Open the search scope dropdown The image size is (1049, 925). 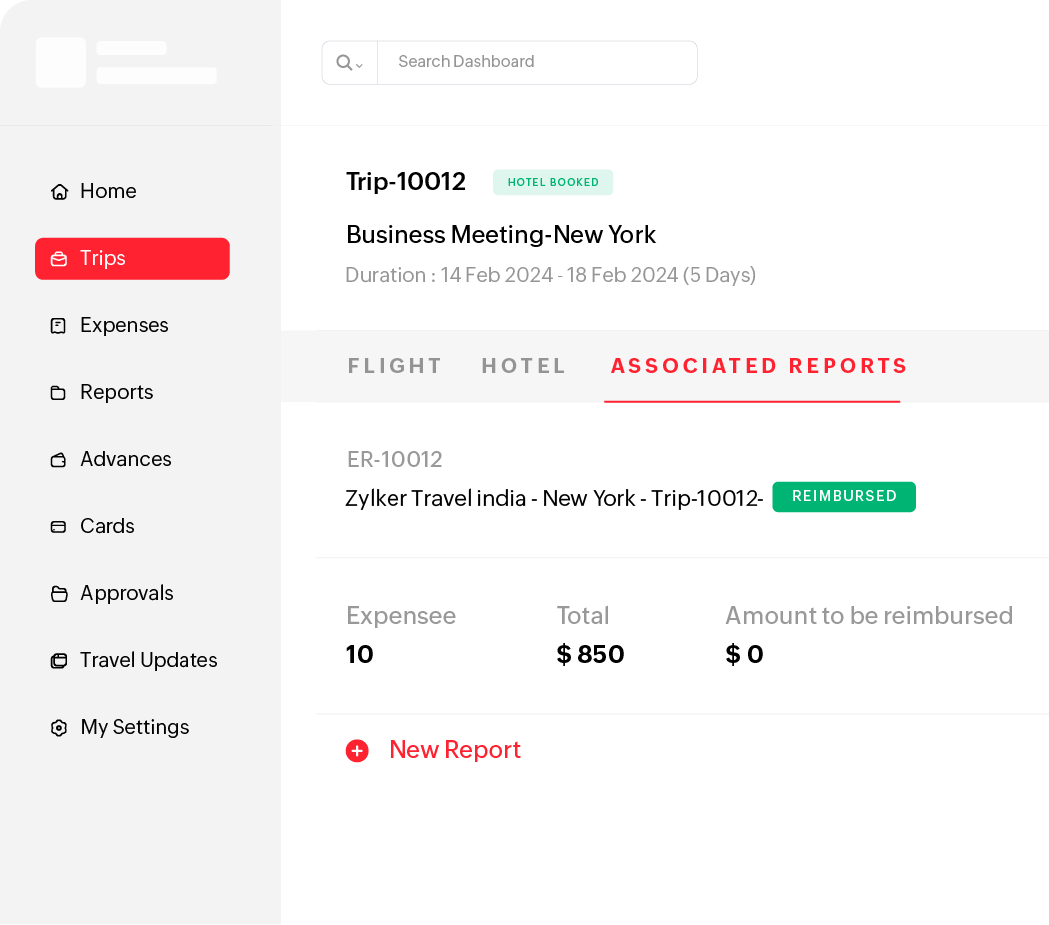pyautogui.click(x=349, y=63)
